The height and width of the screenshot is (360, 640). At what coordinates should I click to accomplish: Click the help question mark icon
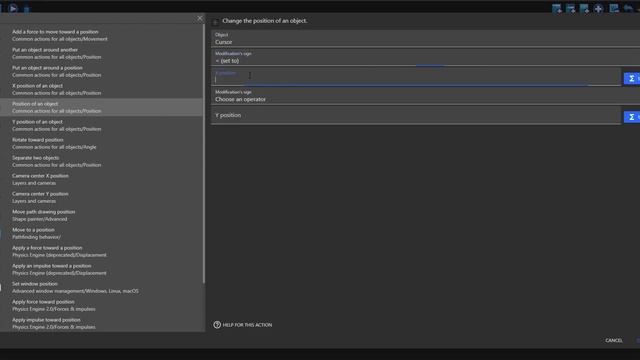pos(217,325)
